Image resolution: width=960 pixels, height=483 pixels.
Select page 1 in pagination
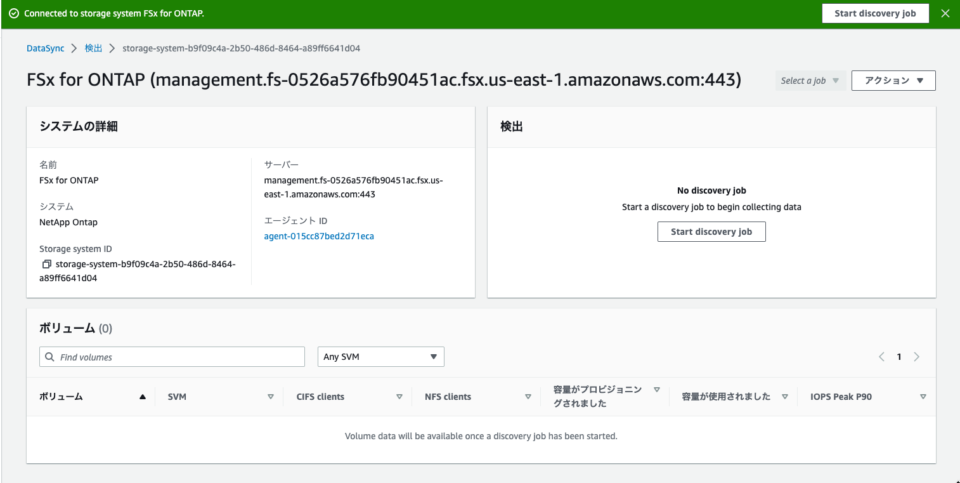(899, 357)
